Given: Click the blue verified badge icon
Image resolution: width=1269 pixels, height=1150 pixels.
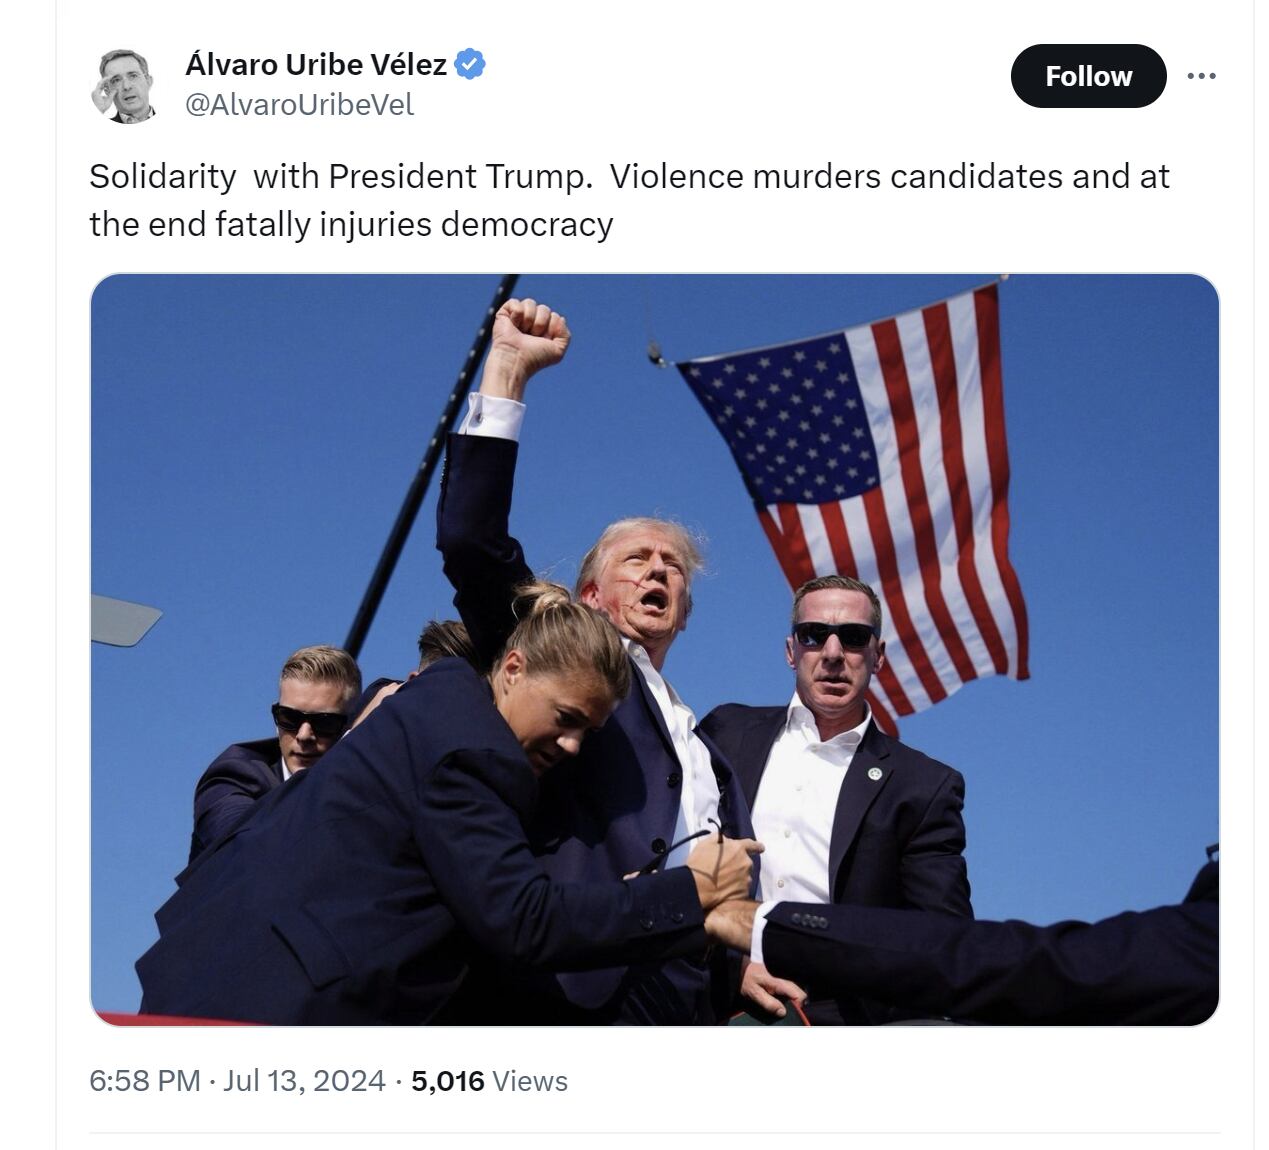Looking at the screenshot, I should pos(470,64).
